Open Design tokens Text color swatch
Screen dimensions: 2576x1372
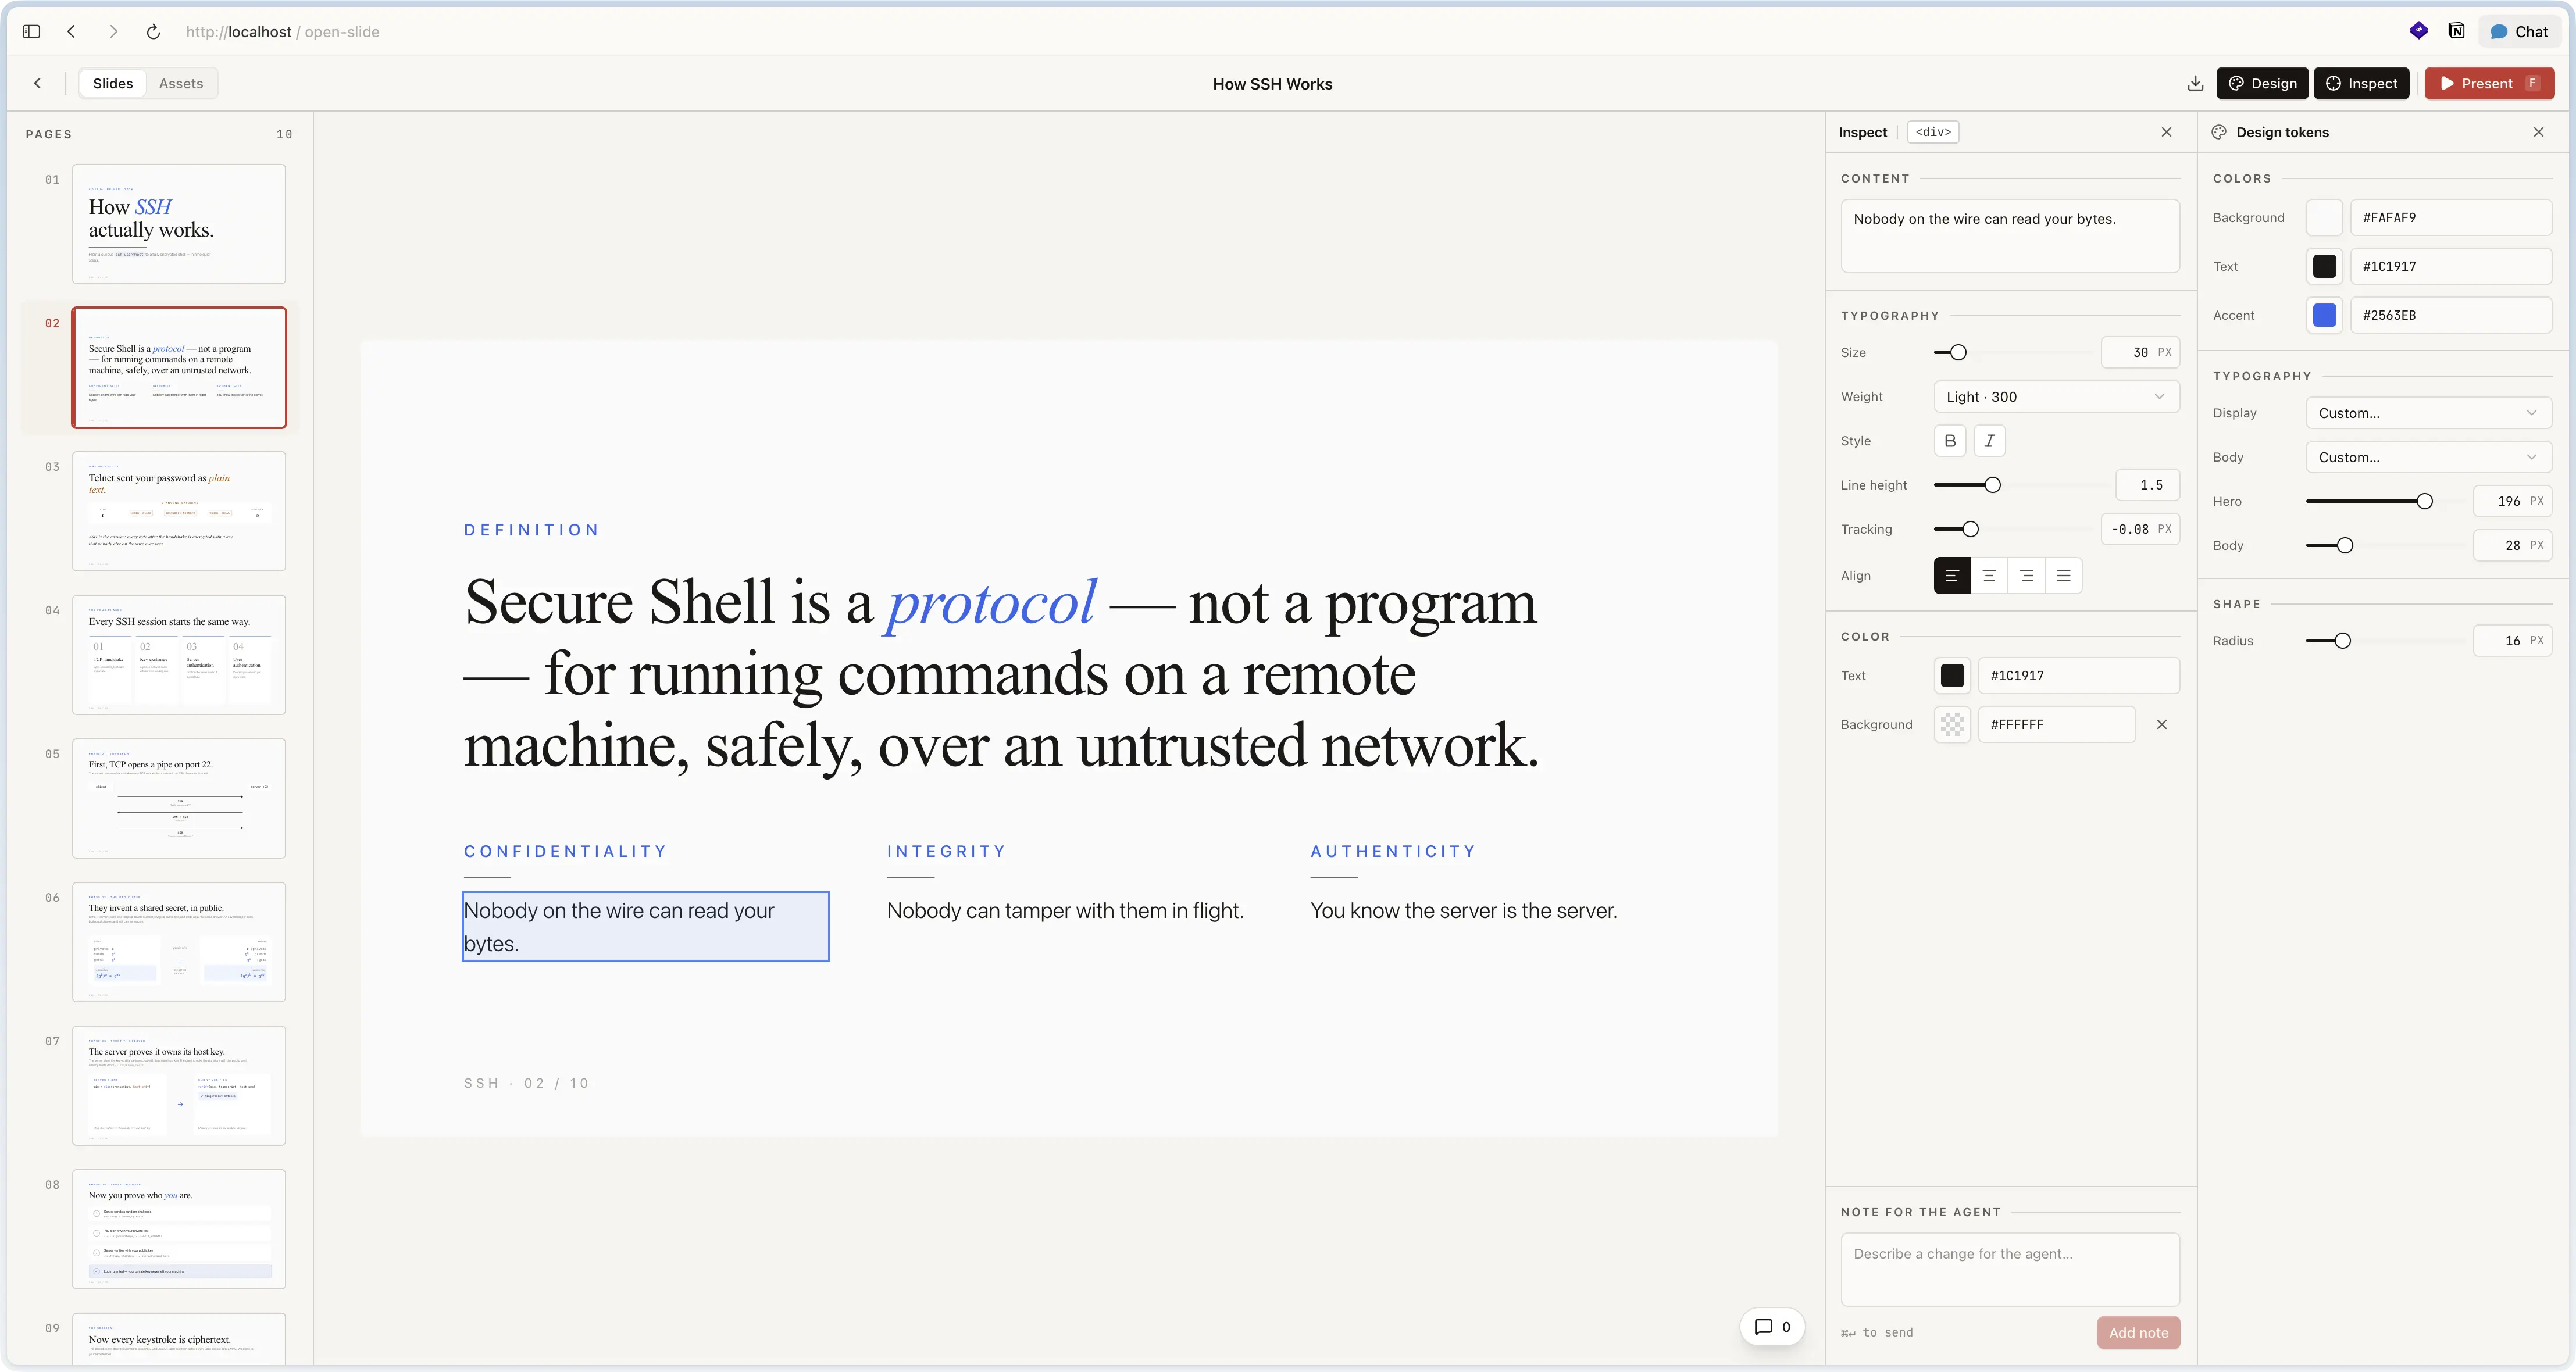click(2324, 267)
